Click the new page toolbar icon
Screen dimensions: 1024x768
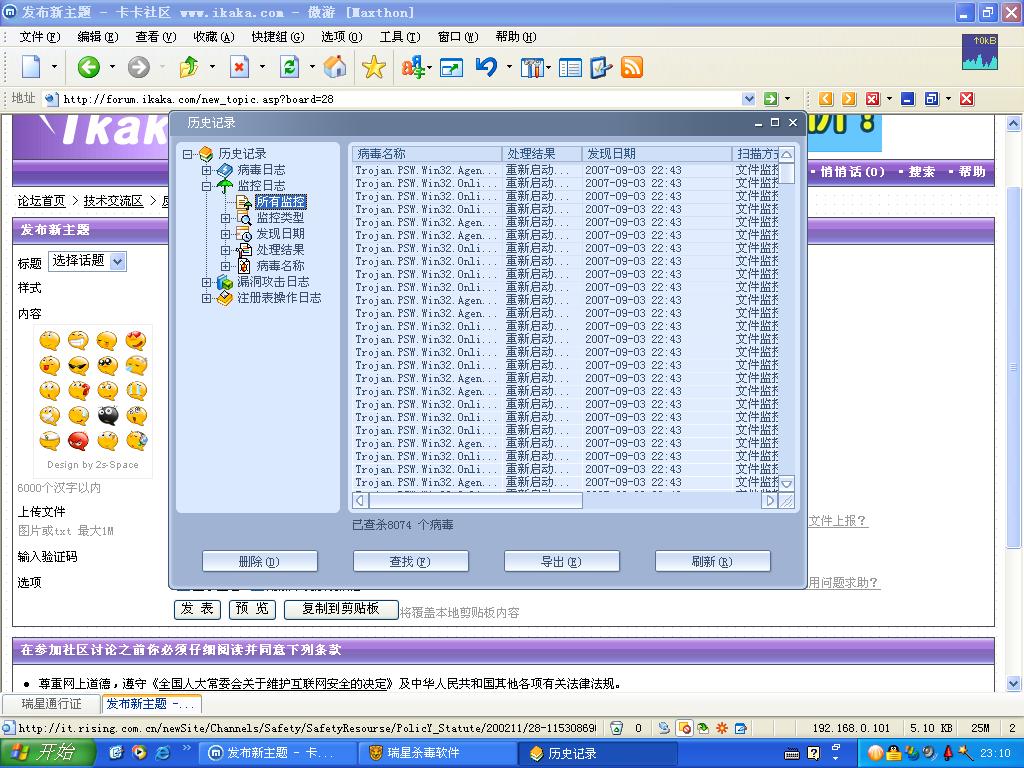[x=31, y=67]
